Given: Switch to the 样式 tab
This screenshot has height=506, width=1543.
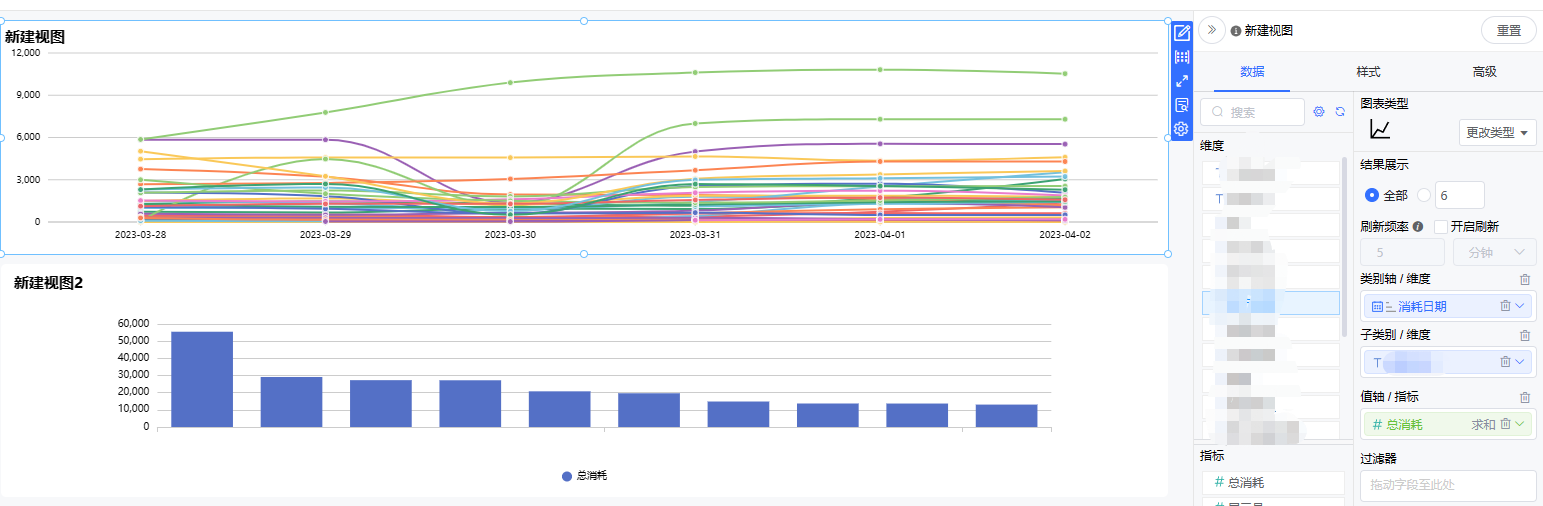Looking at the screenshot, I should pyautogui.click(x=1368, y=72).
